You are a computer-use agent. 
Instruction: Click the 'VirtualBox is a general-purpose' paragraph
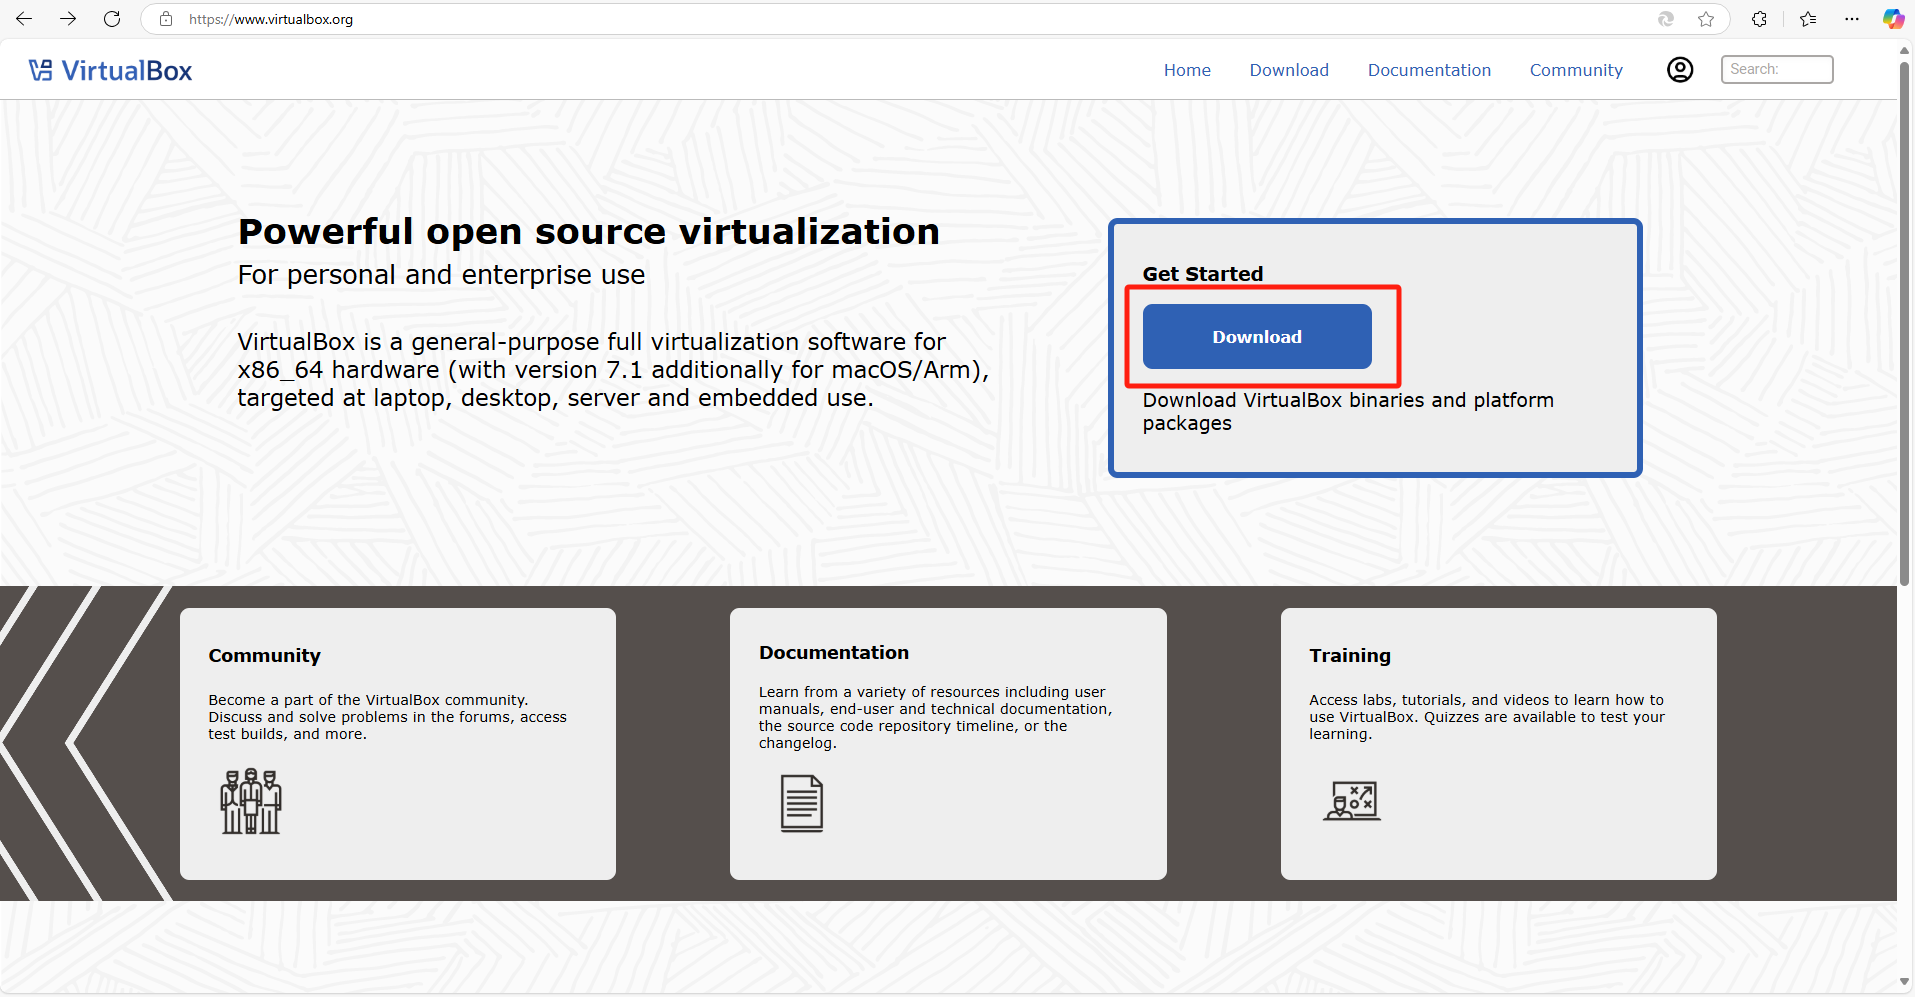[613, 370]
